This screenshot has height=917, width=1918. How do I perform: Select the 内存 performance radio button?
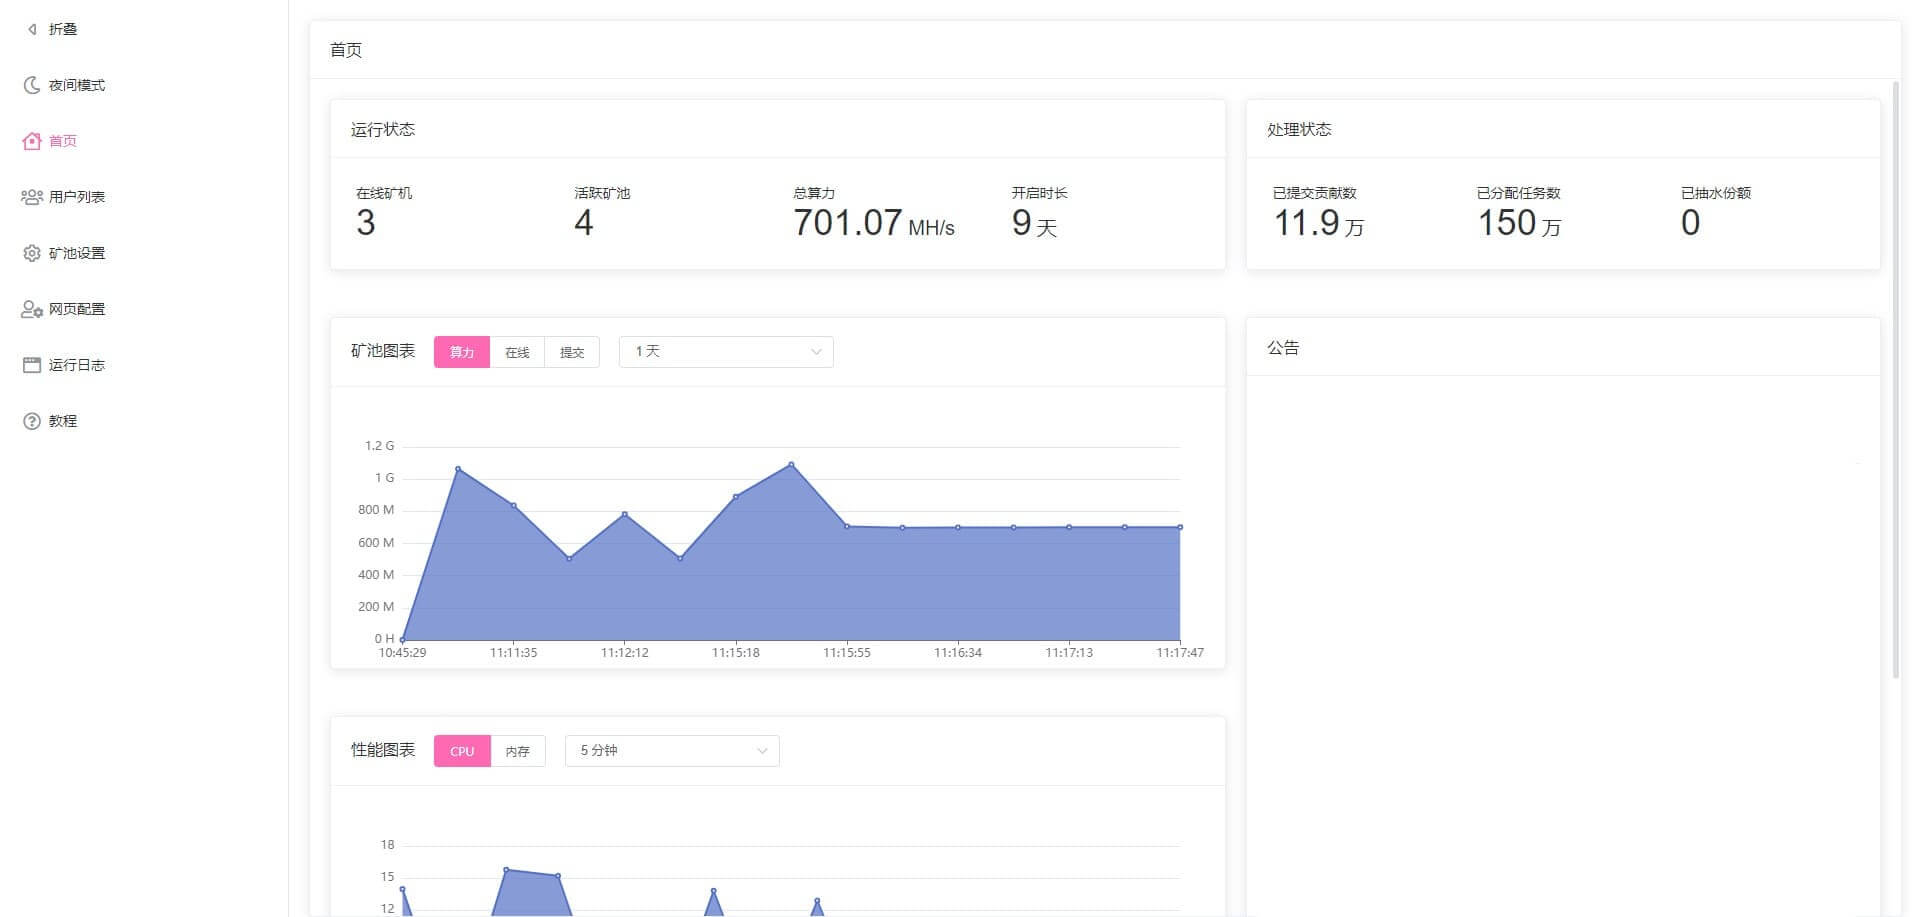518,751
